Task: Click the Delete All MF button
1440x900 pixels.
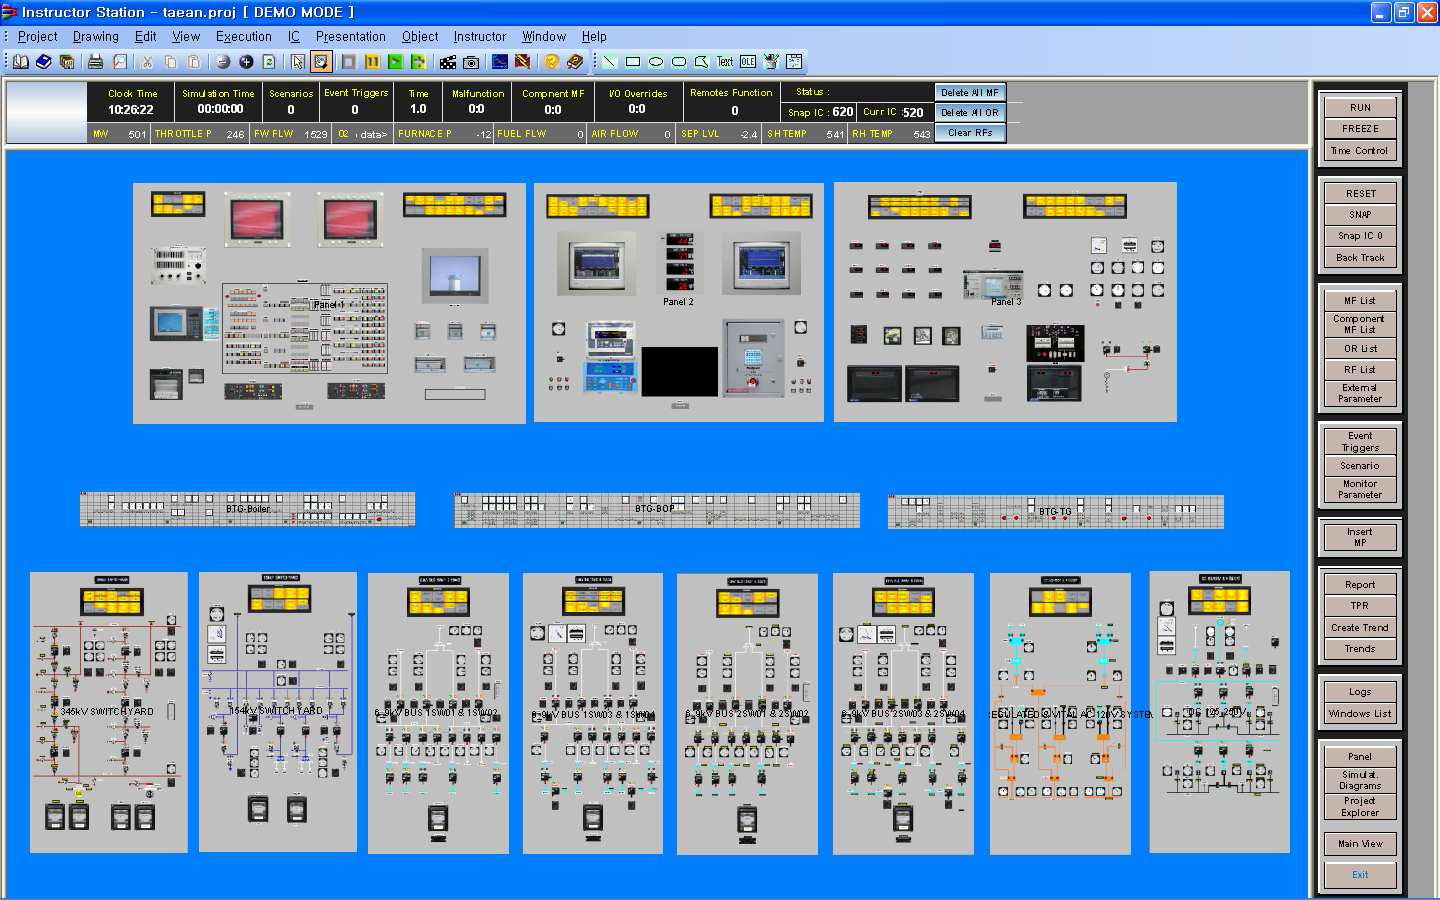Action: point(969,92)
